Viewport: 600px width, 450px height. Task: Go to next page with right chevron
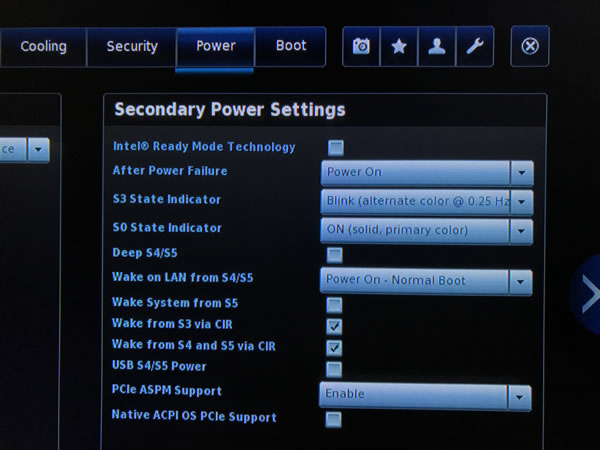(x=589, y=294)
